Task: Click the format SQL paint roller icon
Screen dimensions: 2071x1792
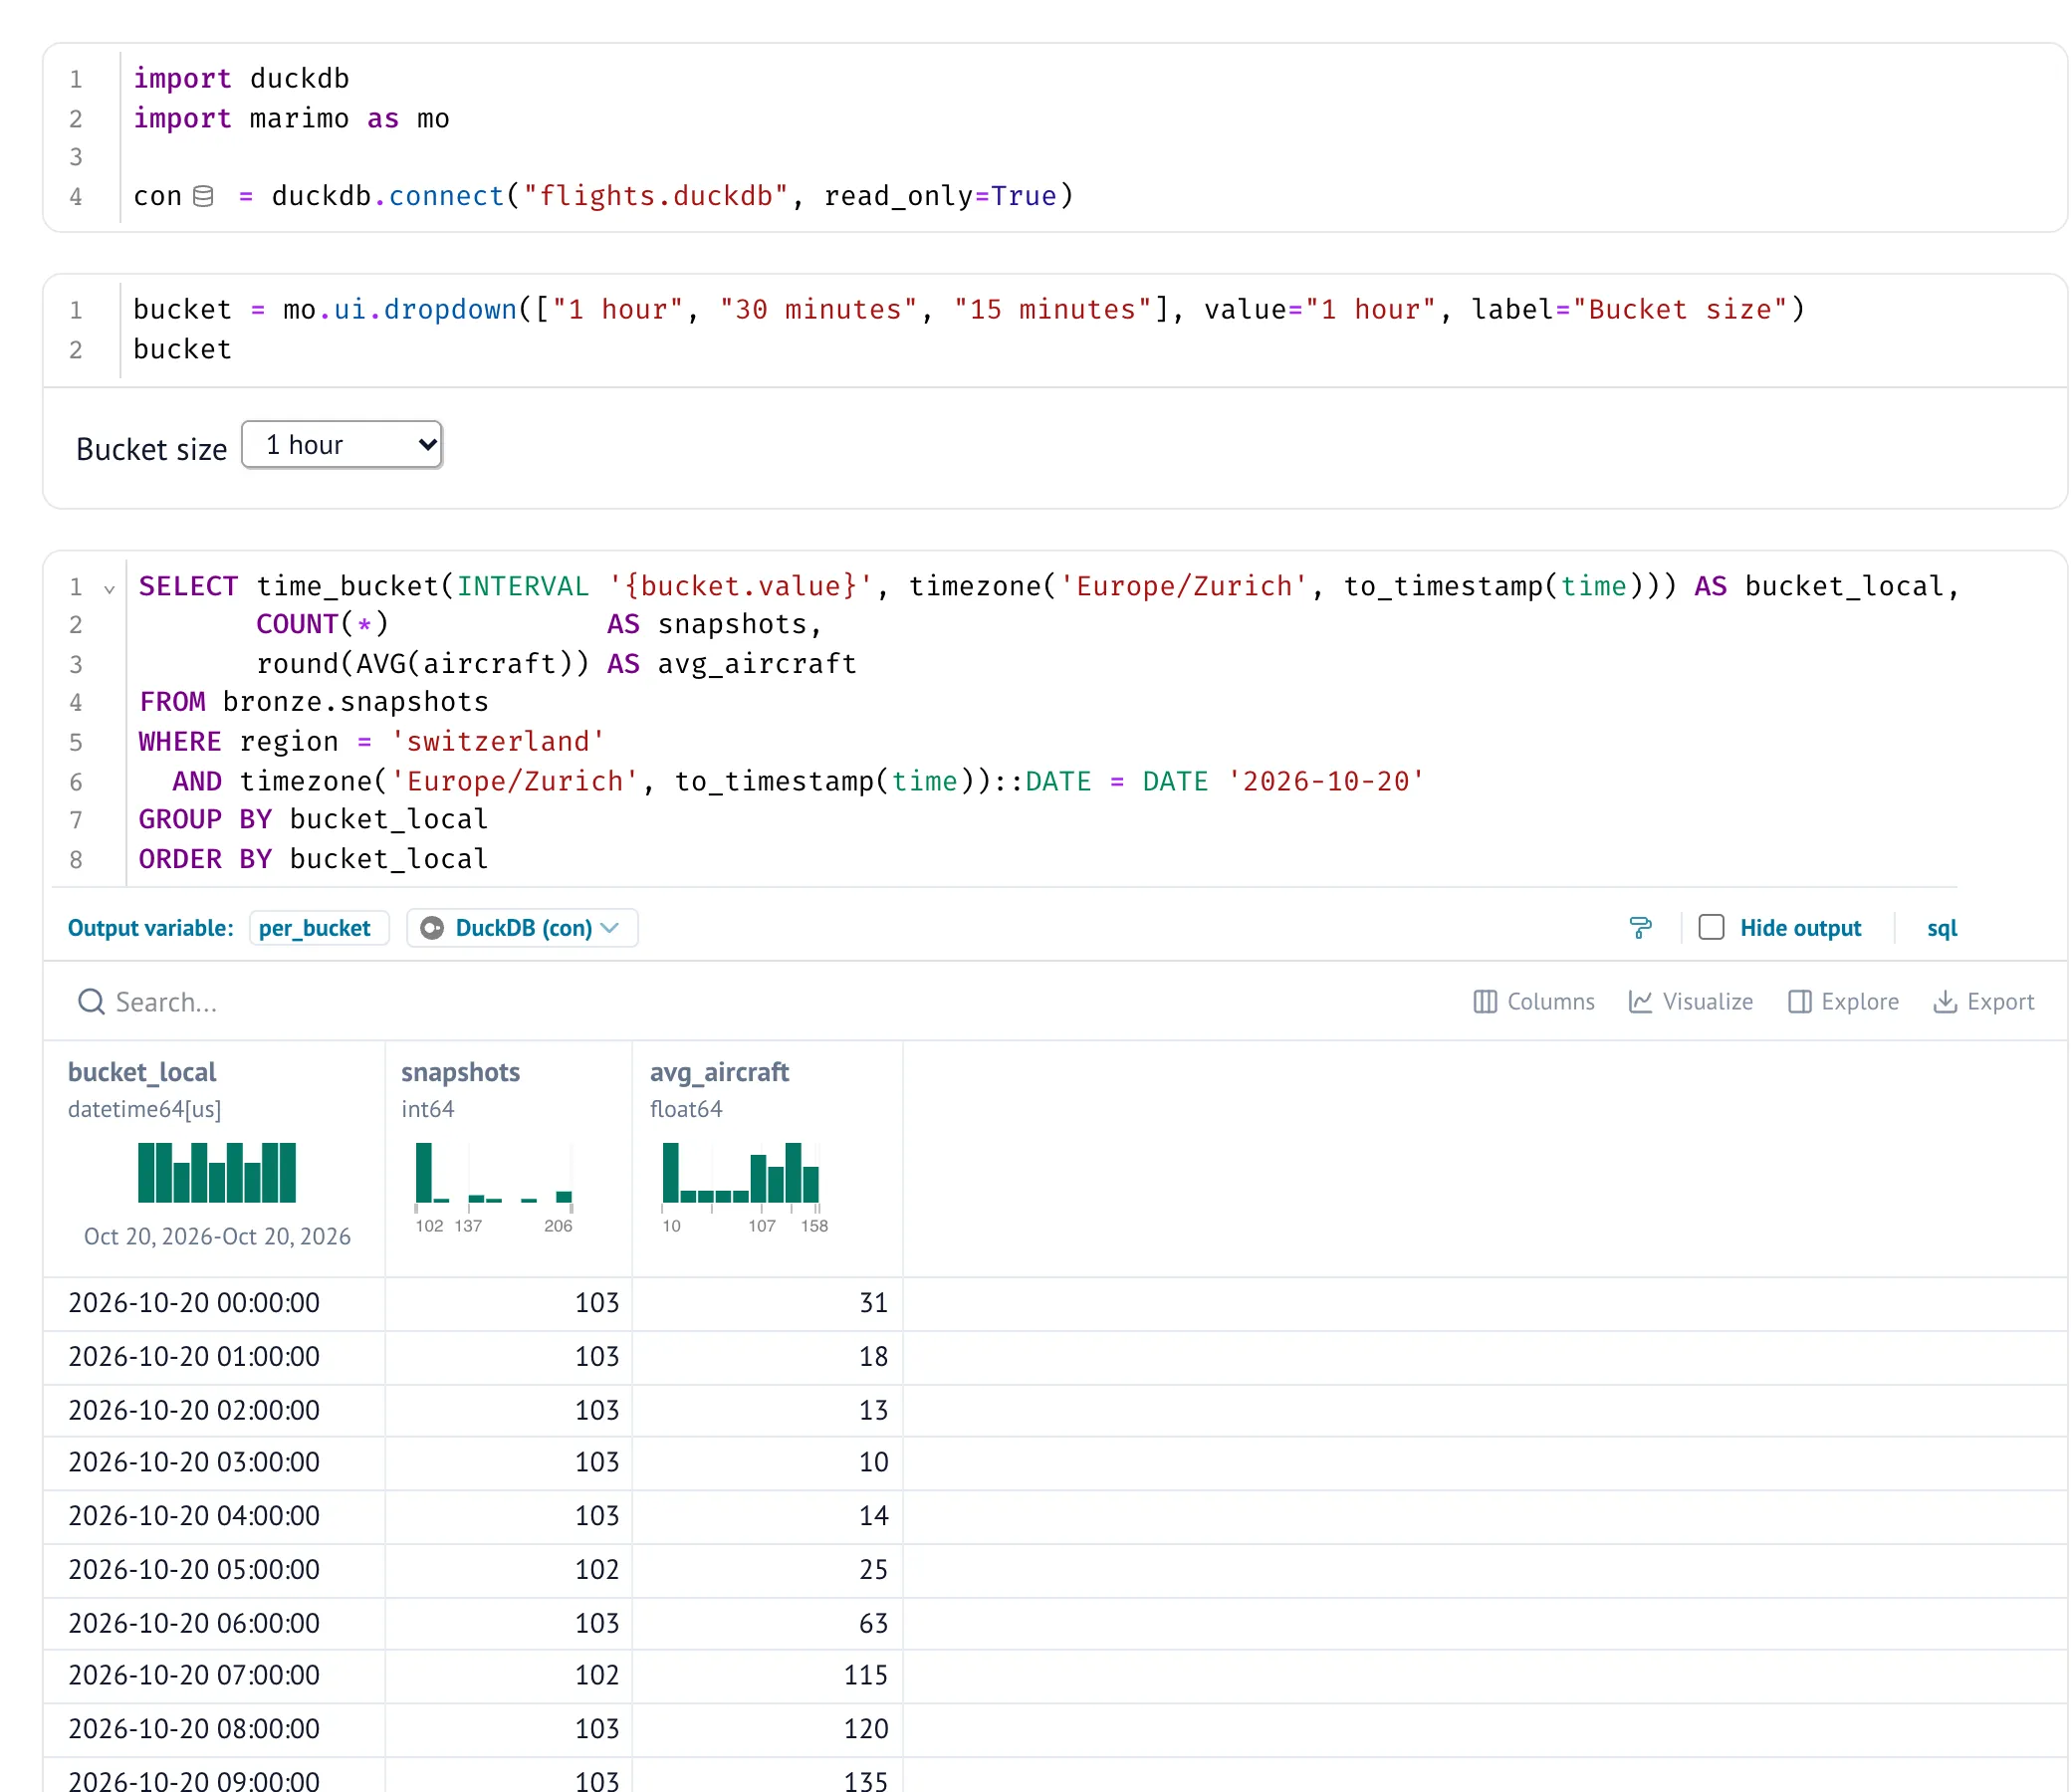Action: 1640,928
